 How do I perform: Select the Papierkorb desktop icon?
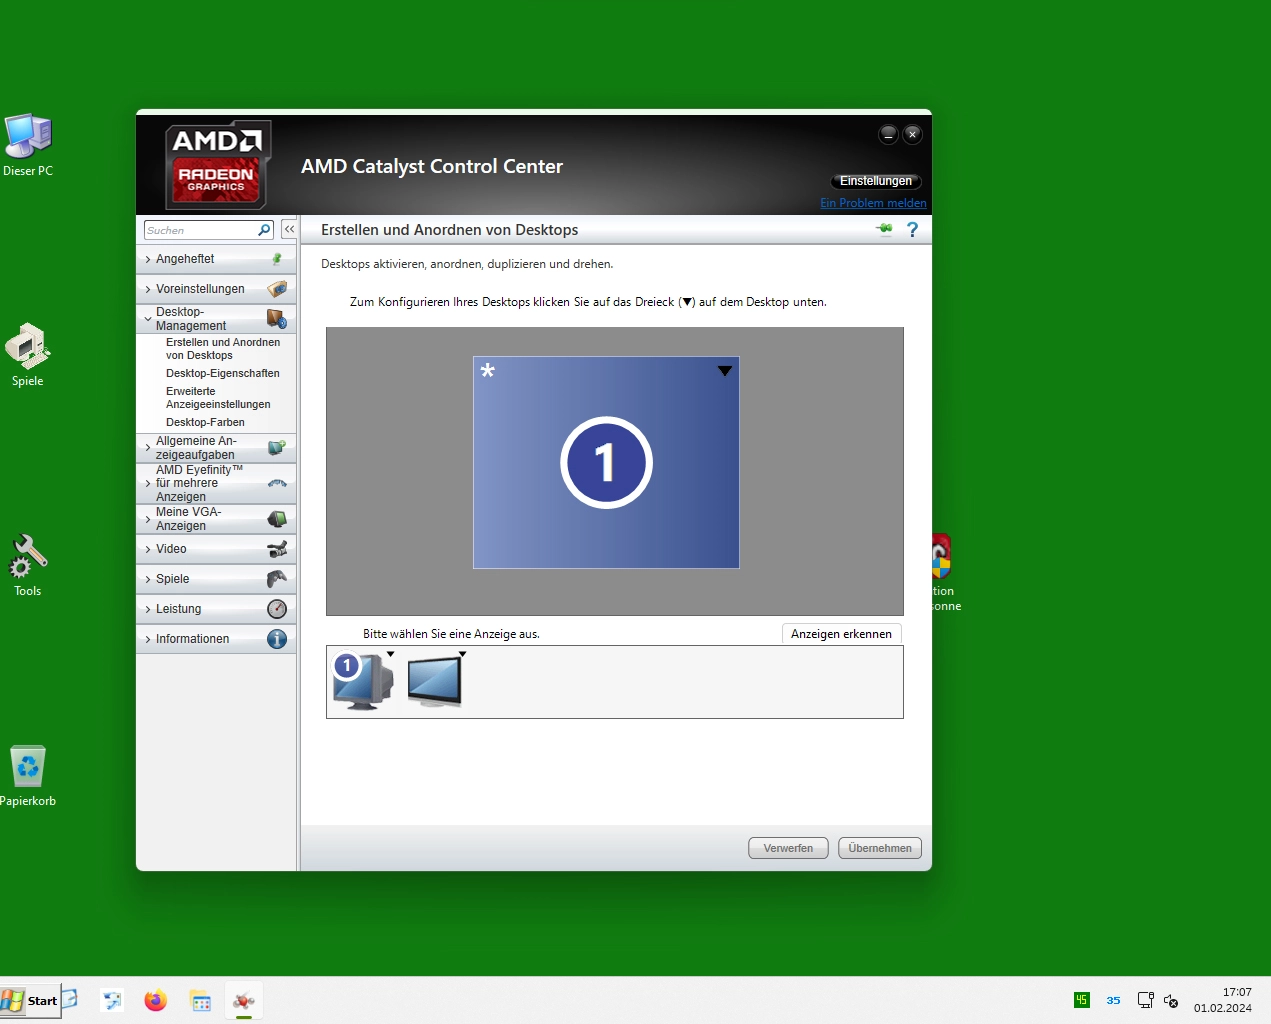pos(28,776)
